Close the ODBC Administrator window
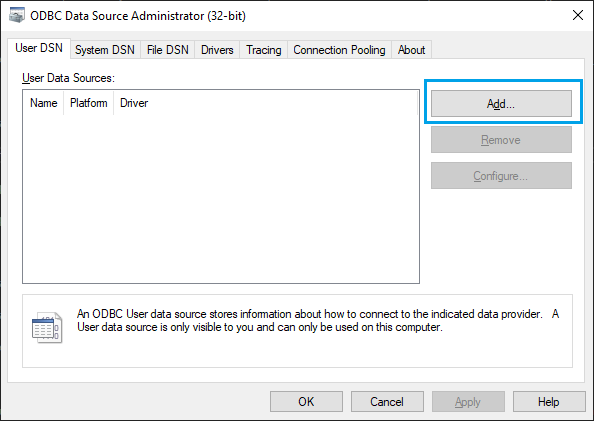Viewport: 597px width, 421px height. 578,16
